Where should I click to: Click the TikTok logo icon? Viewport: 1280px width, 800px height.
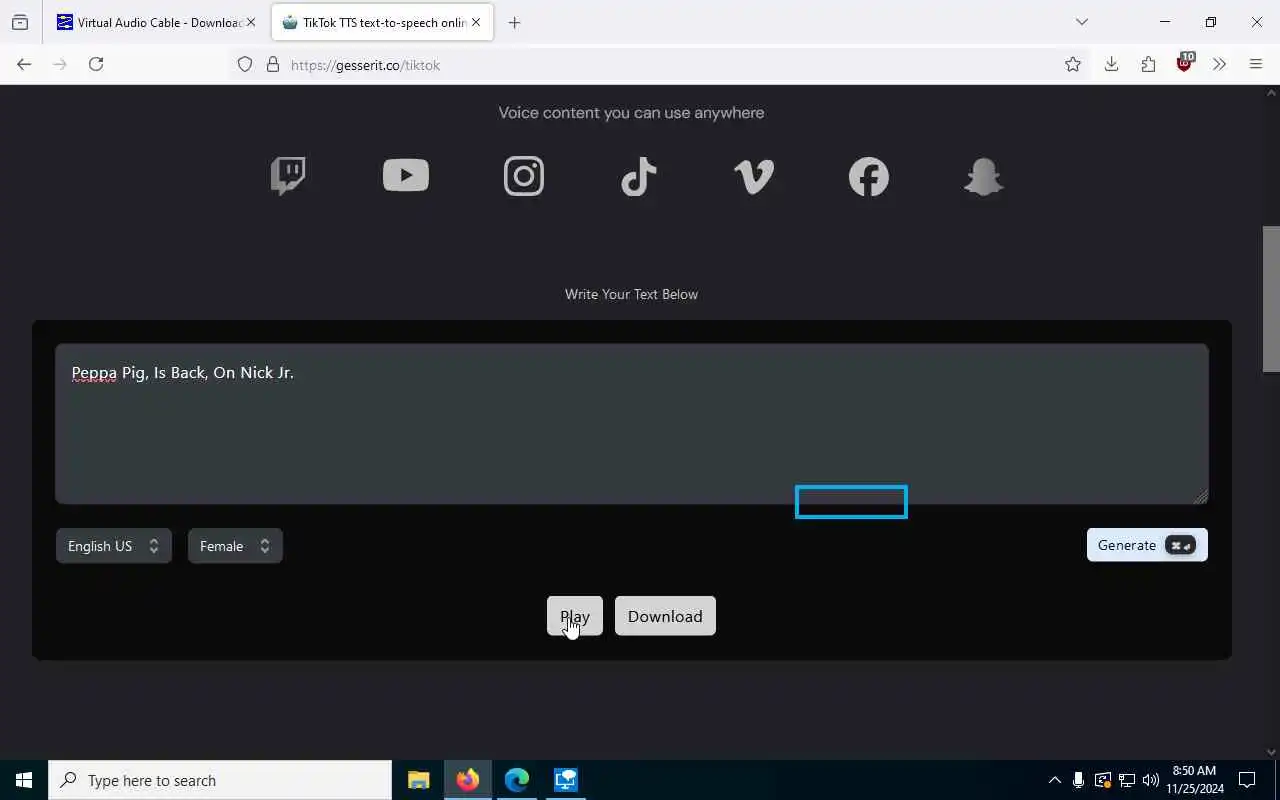[x=639, y=176]
